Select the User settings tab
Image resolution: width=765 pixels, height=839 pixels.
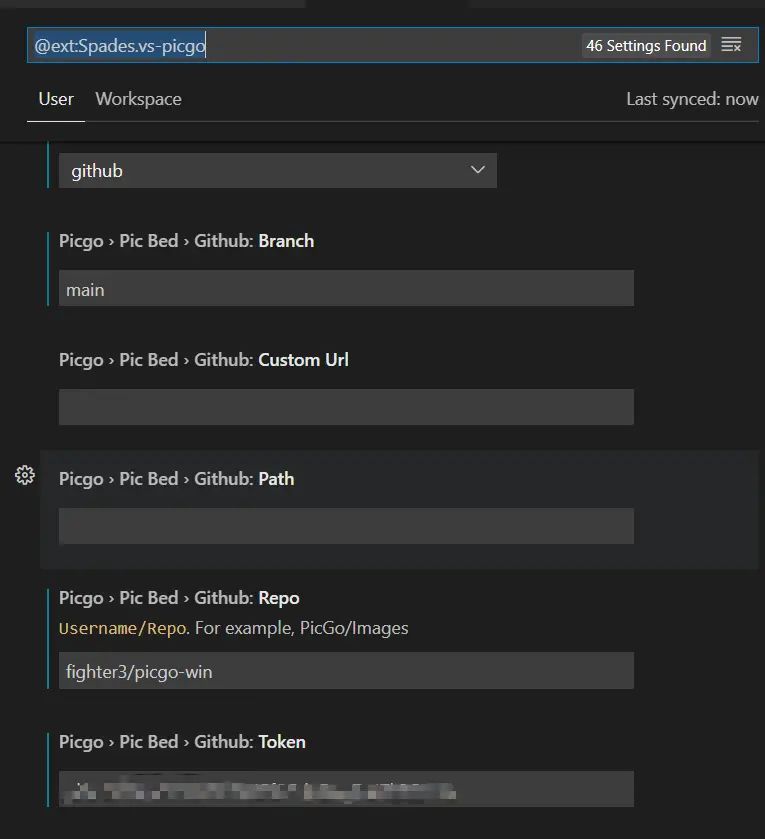coord(56,99)
